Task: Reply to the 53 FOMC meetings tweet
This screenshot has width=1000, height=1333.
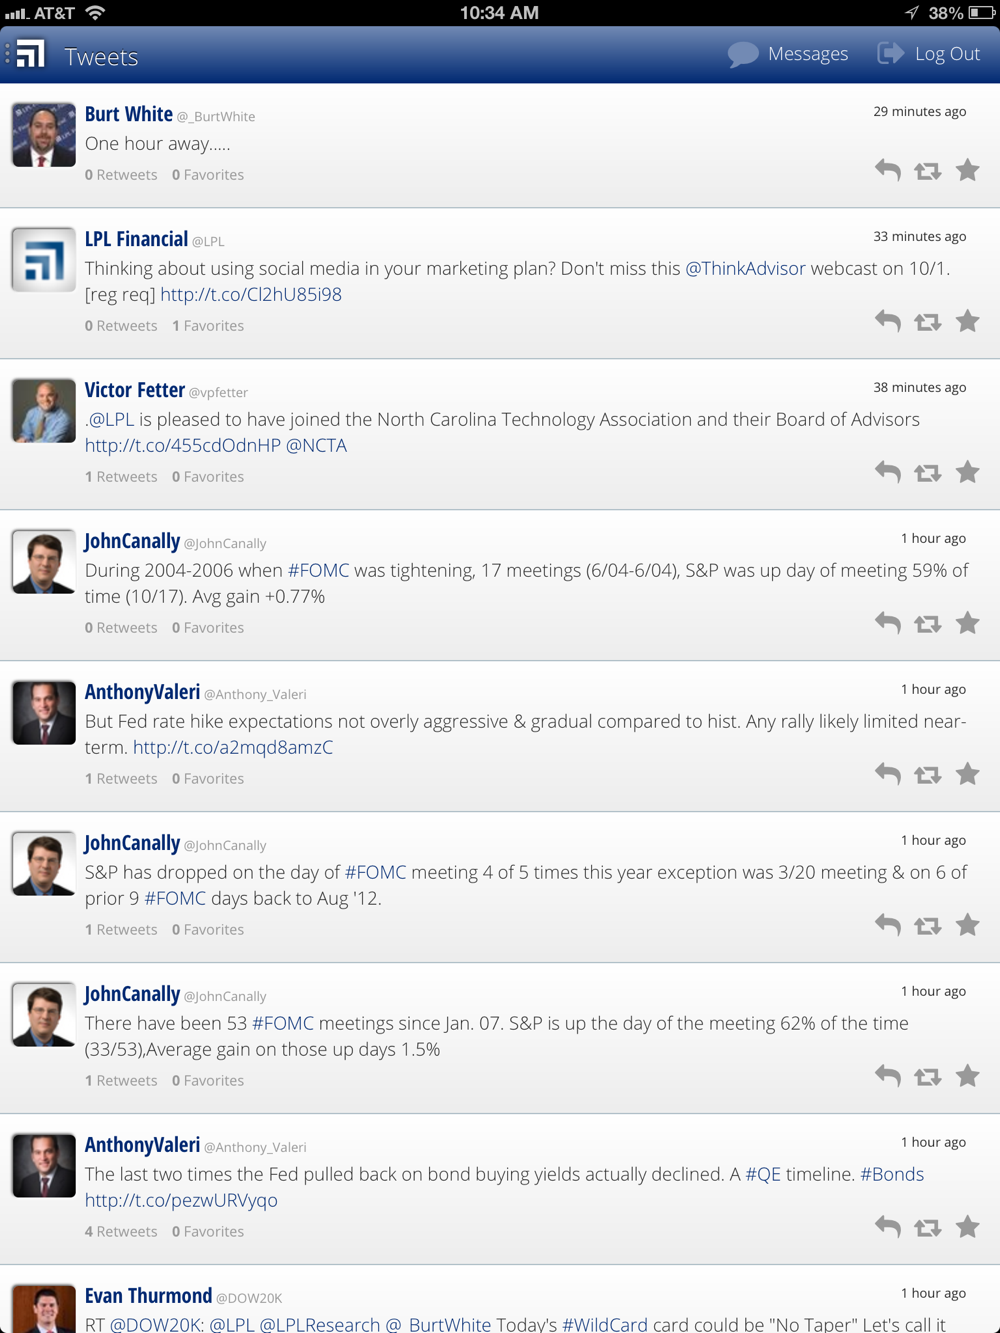Action: [887, 1076]
